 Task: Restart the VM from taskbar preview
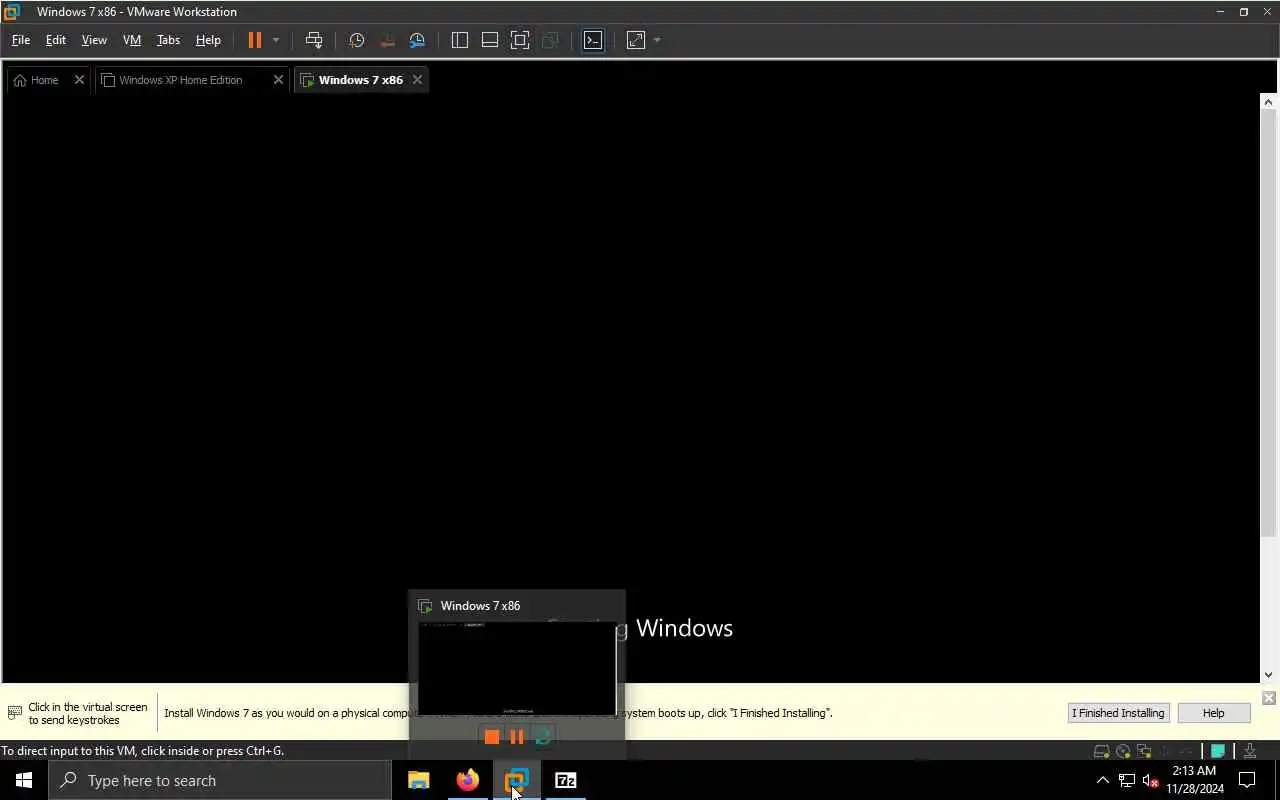(x=543, y=737)
